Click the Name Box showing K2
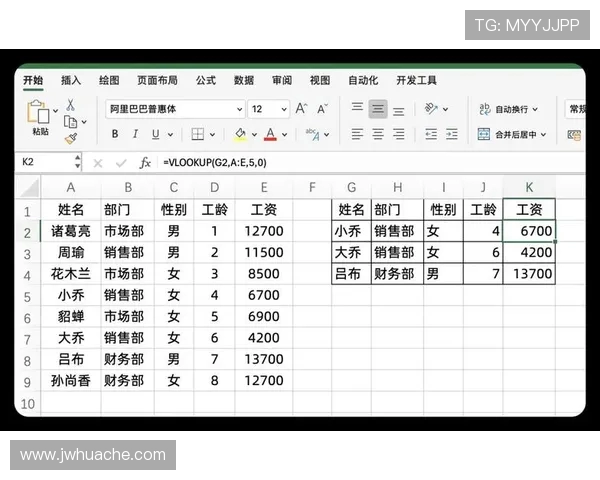 [45, 162]
